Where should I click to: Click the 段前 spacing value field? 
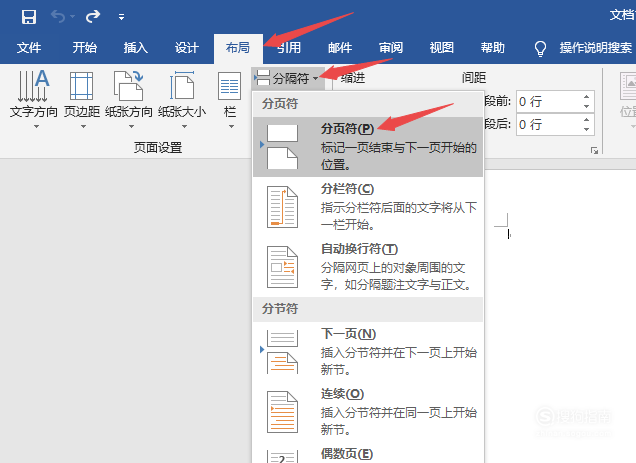click(x=548, y=101)
